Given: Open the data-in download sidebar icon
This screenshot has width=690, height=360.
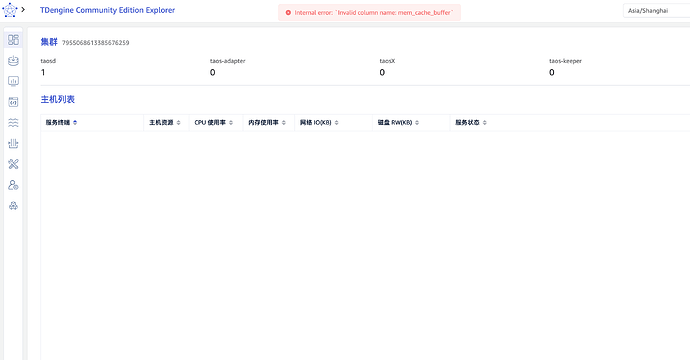Looking at the screenshot, I should click(x=13, y=60).
